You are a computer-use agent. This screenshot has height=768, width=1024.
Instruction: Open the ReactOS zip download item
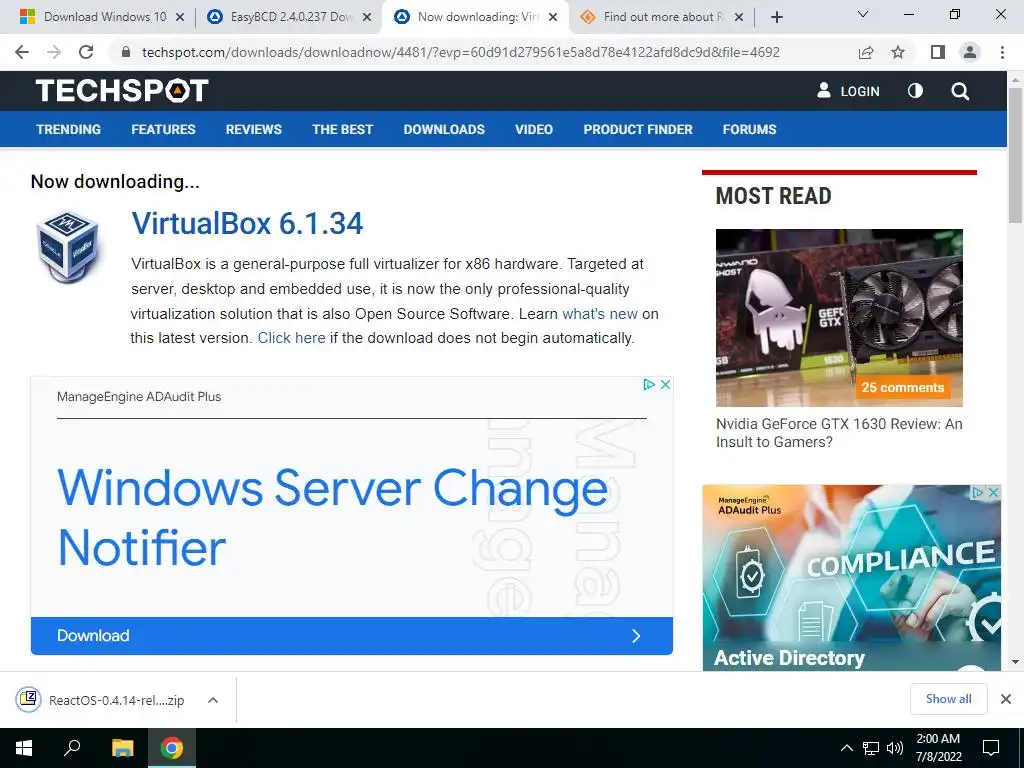click(101, 700)
